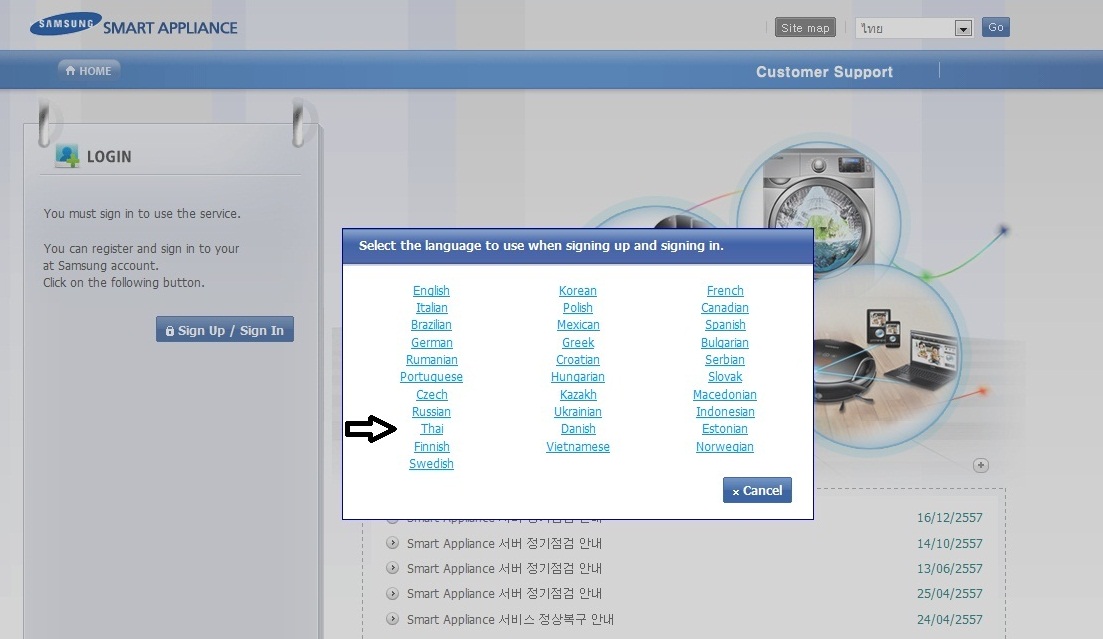Select the Slovak language link

725,377
